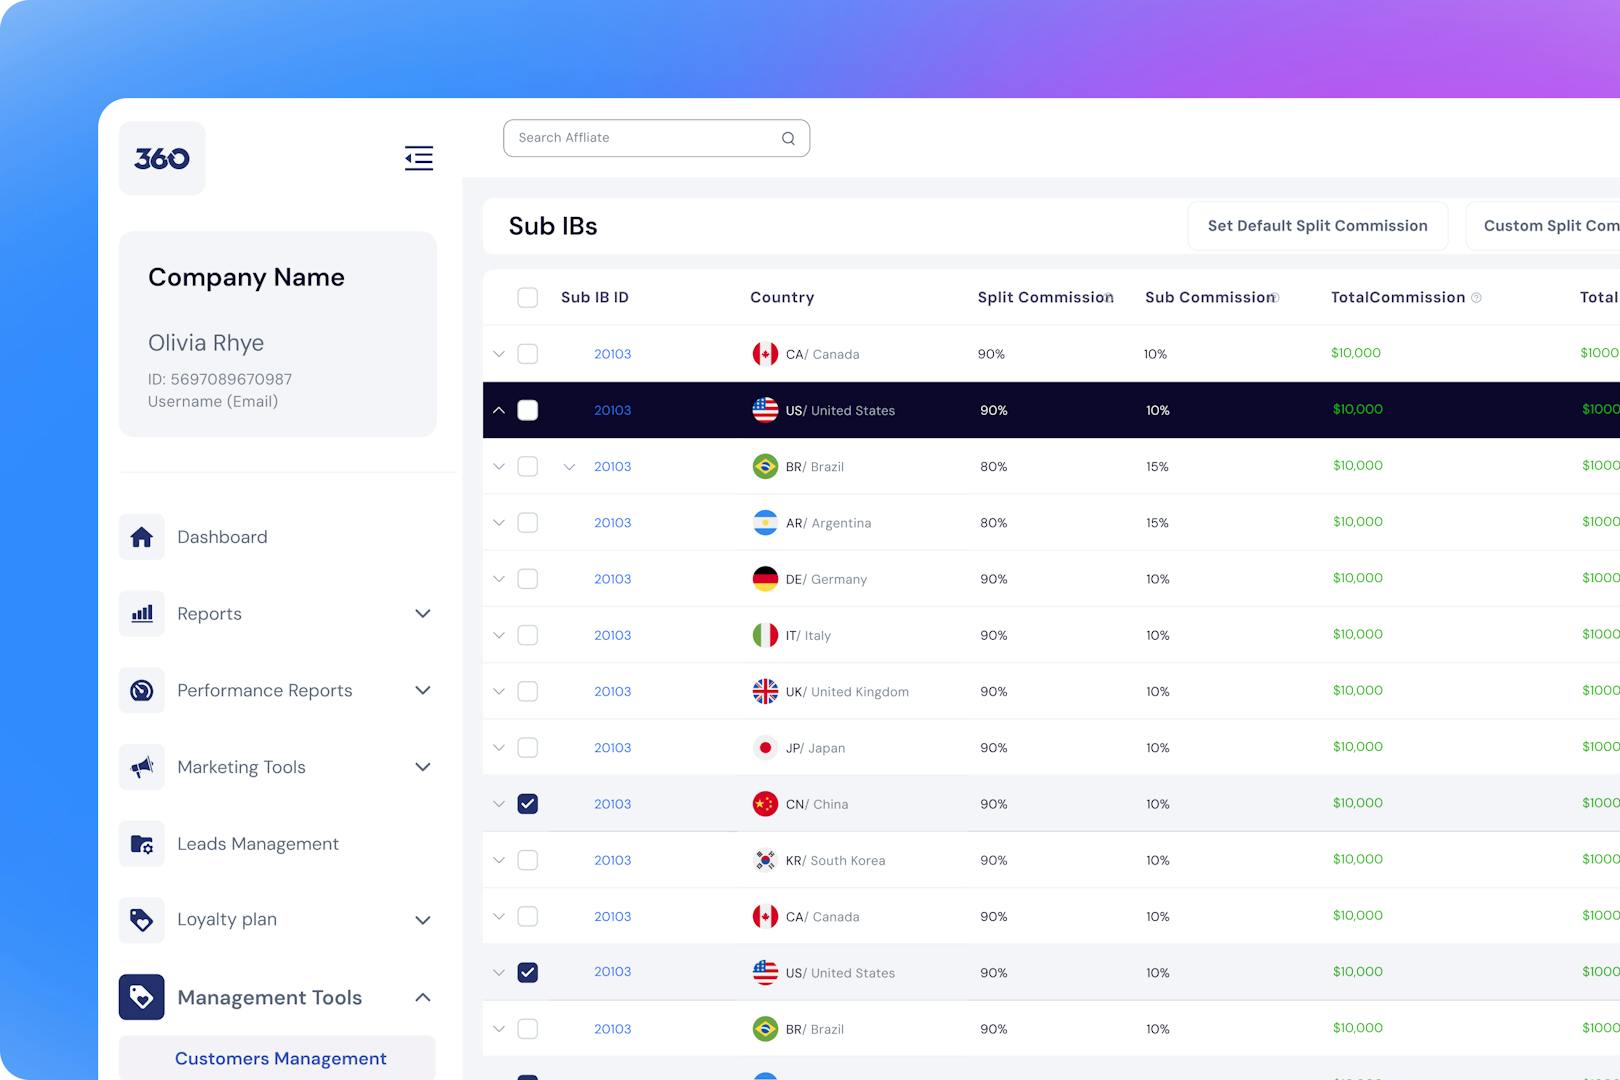This screenshot has height=1080, width=1620.
Task: Click the TotalCommission info icon
Action: pos(1476,298)
